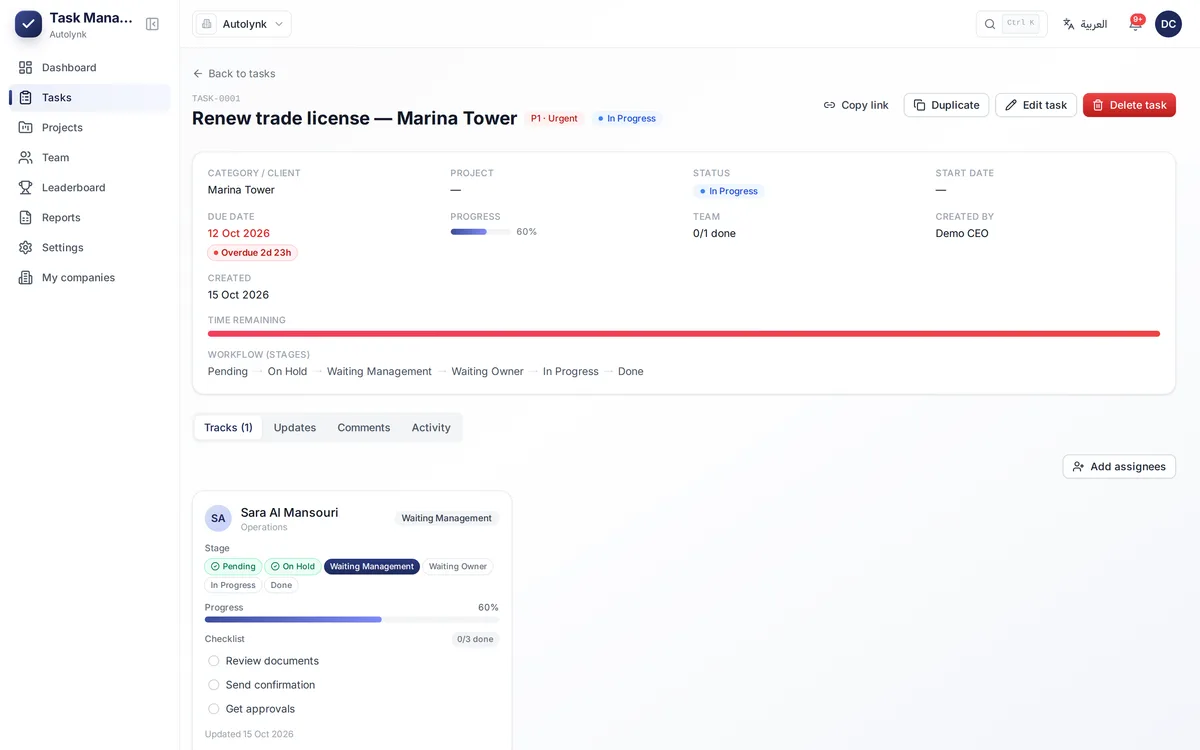
Task: Check the Review documents checklist item
Action: point(214,661)
